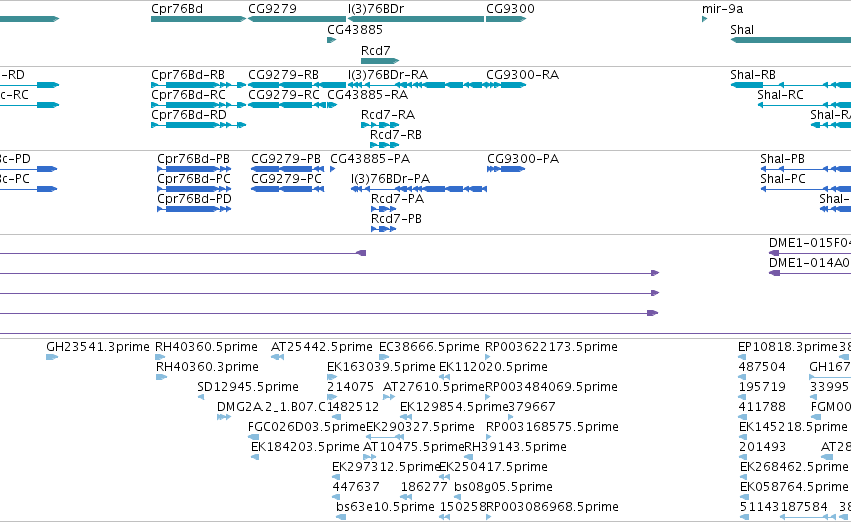The width and height of the screenshot is (851, 522).
Task: Select the bs63e10.5prime EST
Action: click(341, 518)
